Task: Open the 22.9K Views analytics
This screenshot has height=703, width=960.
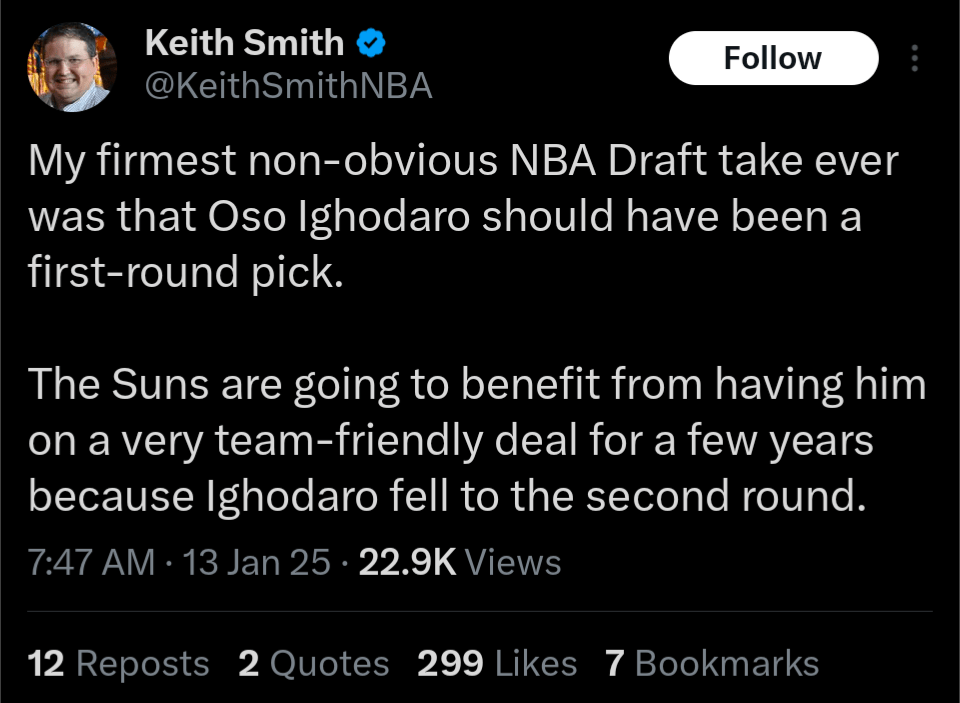Action: tap(459, 563)
